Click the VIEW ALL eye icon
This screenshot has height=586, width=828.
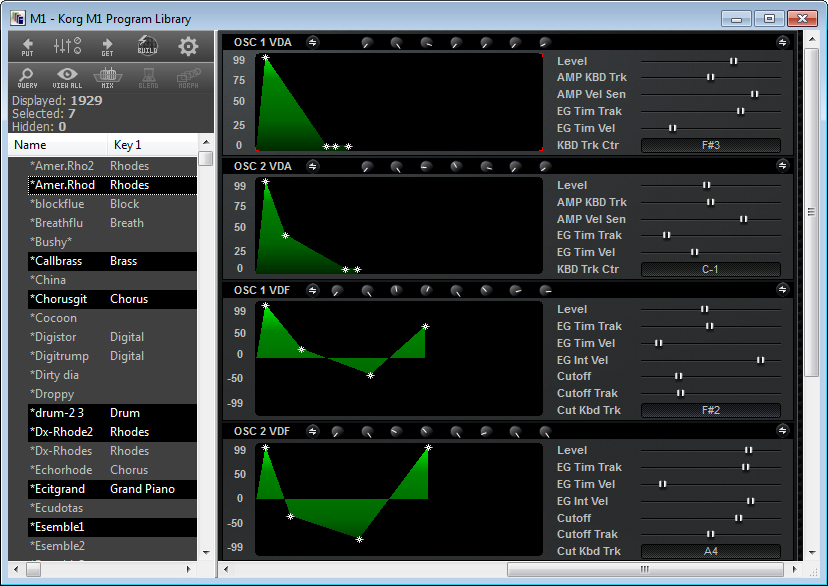(x=68, y=78)
